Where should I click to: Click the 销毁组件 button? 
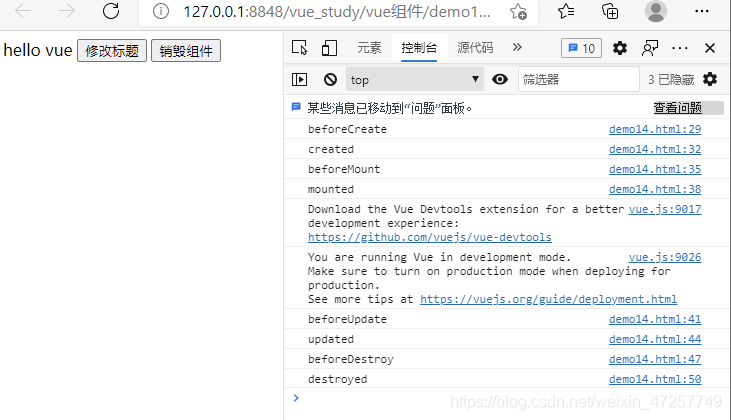186,50
